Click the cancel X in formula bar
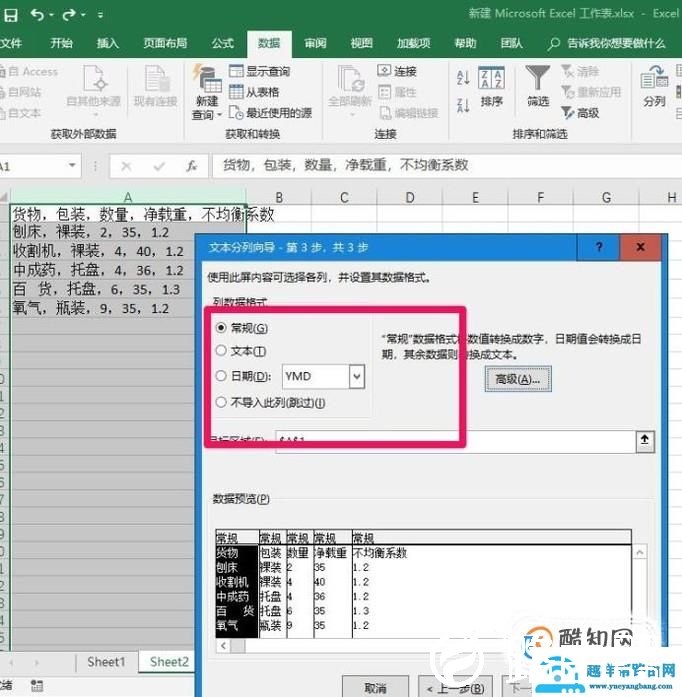 tap(126, 166)
